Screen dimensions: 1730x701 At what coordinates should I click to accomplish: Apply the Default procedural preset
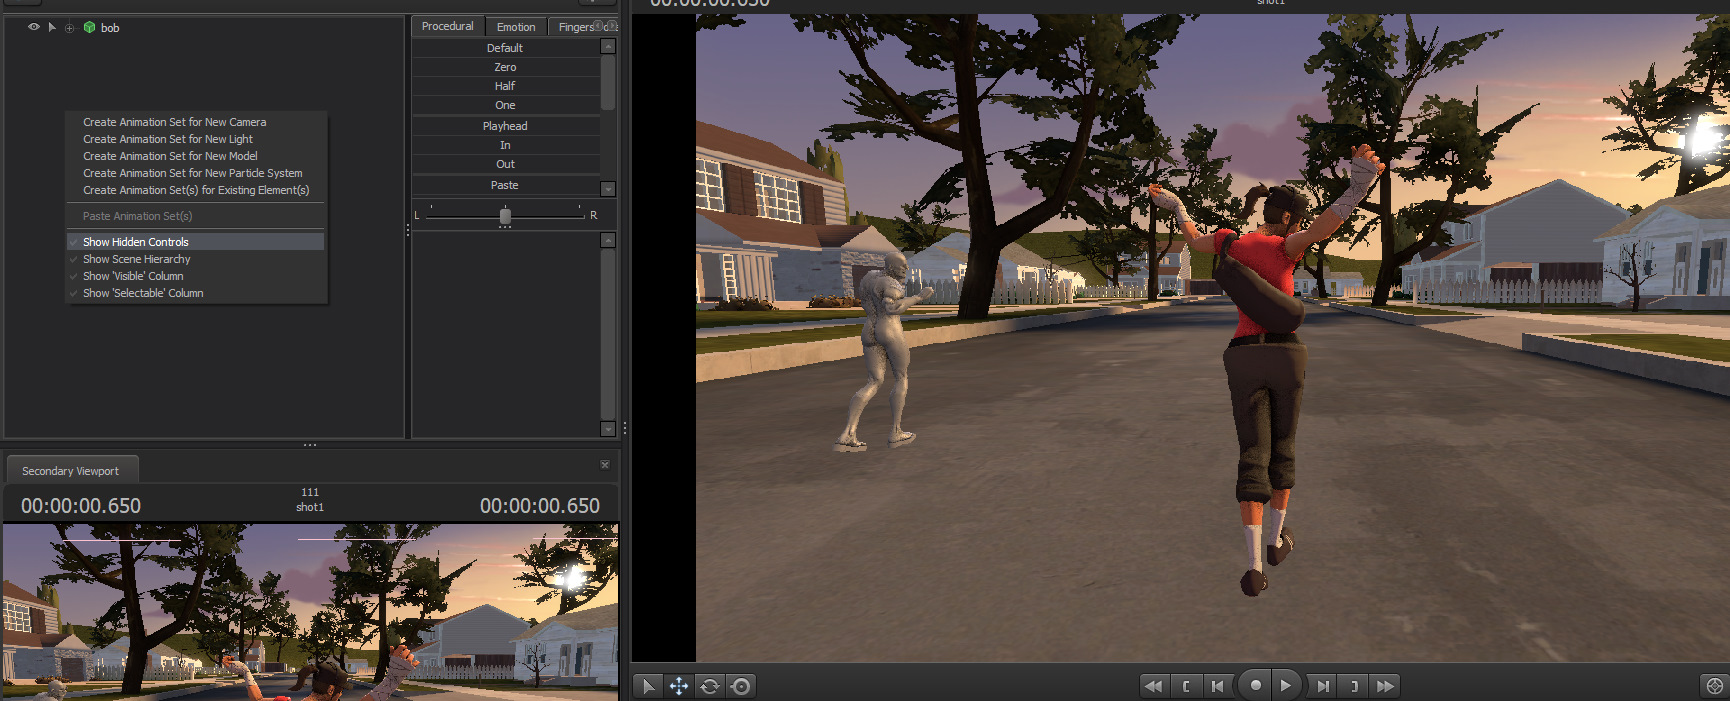click(505, 48)
